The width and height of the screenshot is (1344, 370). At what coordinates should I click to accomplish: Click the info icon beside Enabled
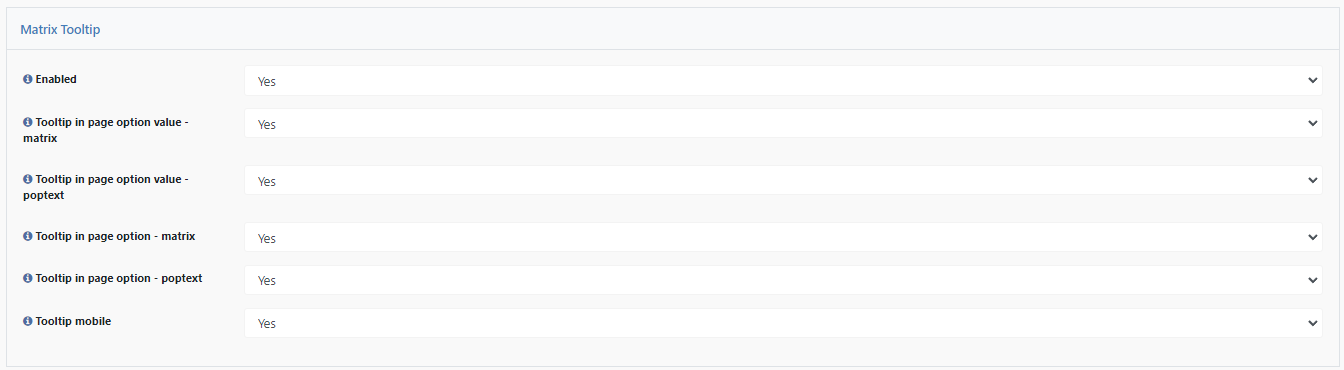pyautogui.click(x=28, y=78)
